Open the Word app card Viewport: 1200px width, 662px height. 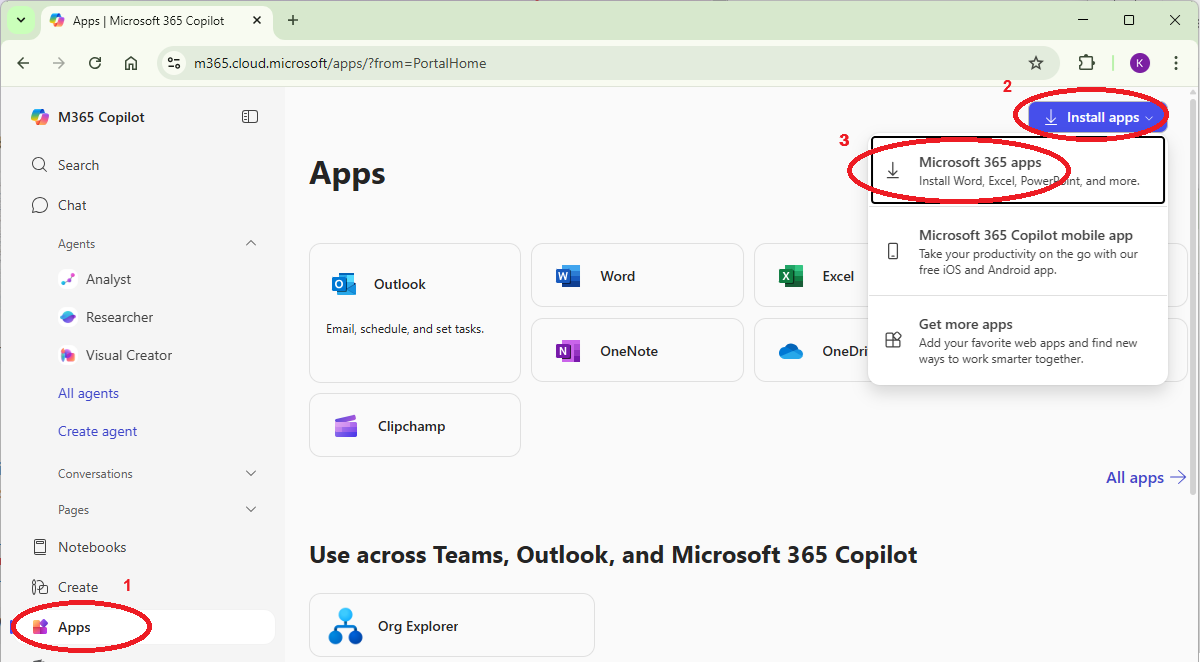637,276
